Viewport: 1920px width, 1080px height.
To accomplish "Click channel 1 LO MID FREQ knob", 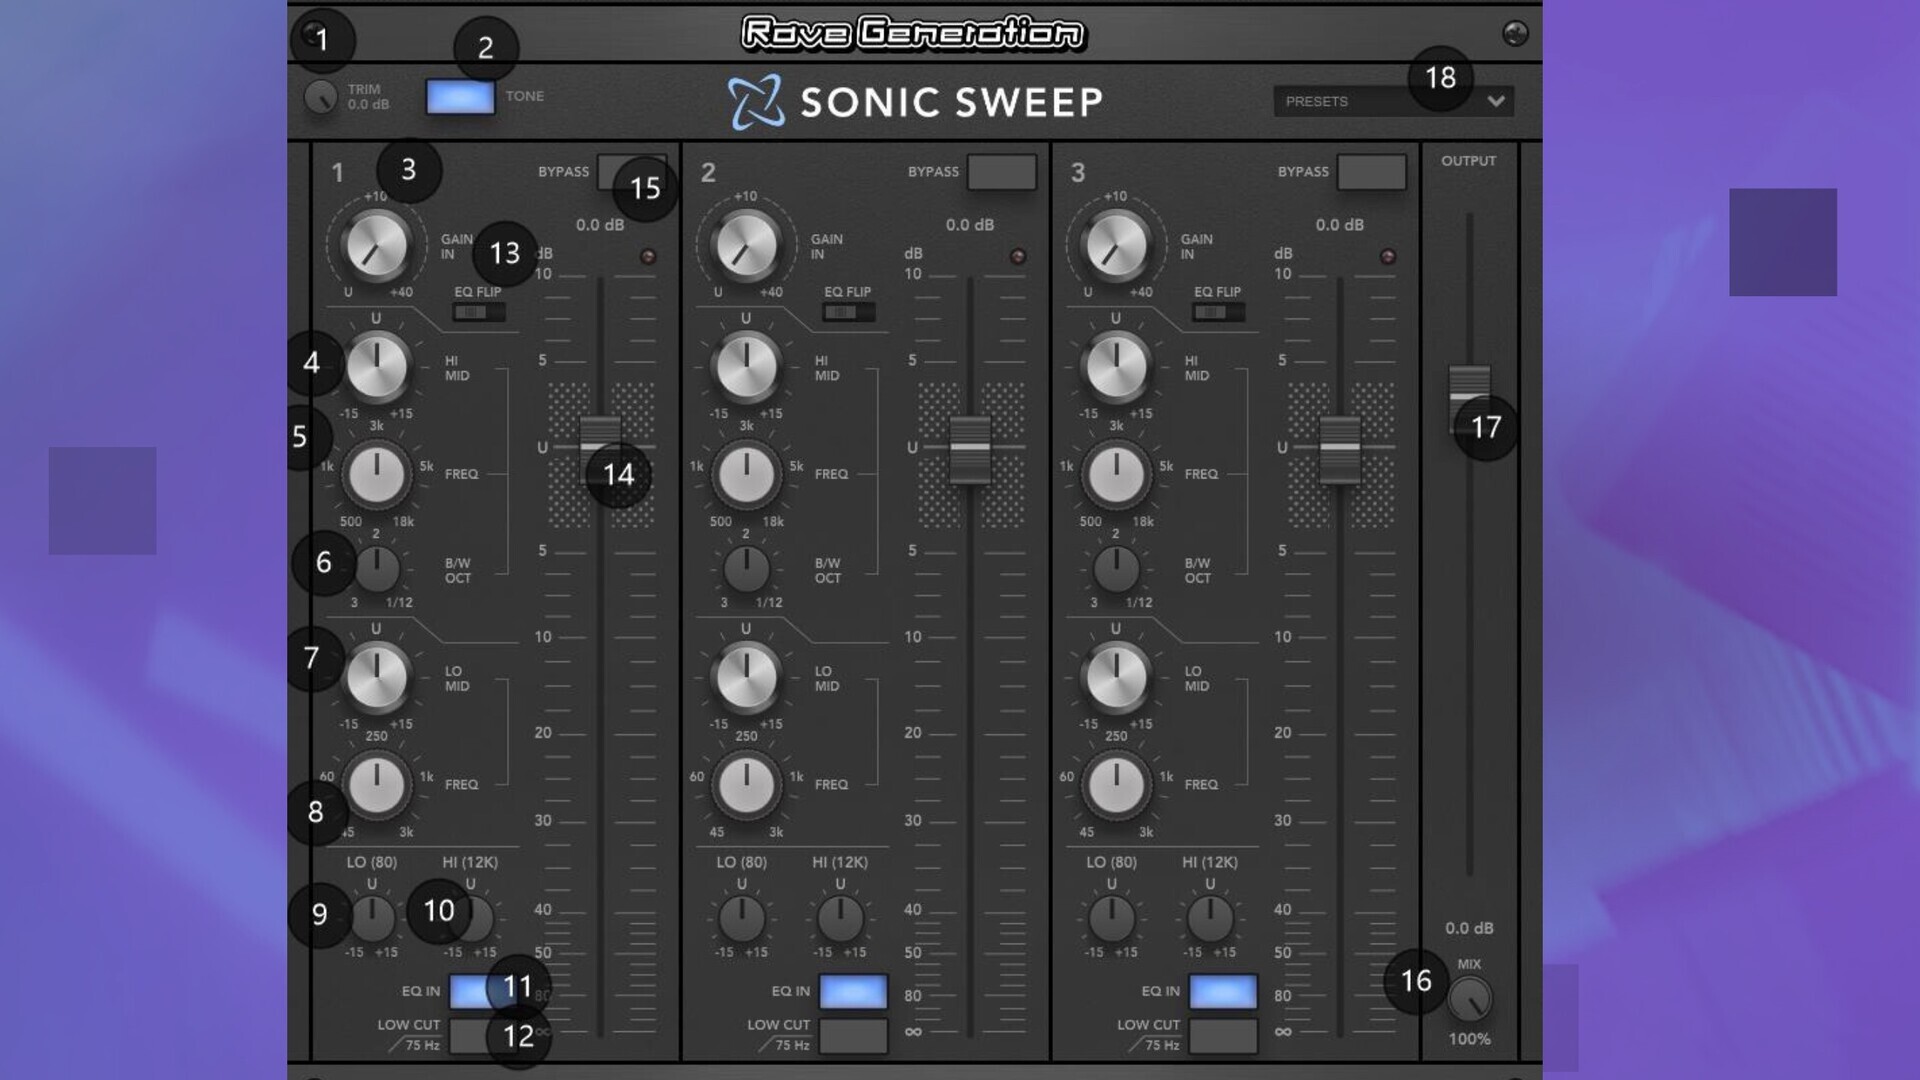I will coord(376,785).
